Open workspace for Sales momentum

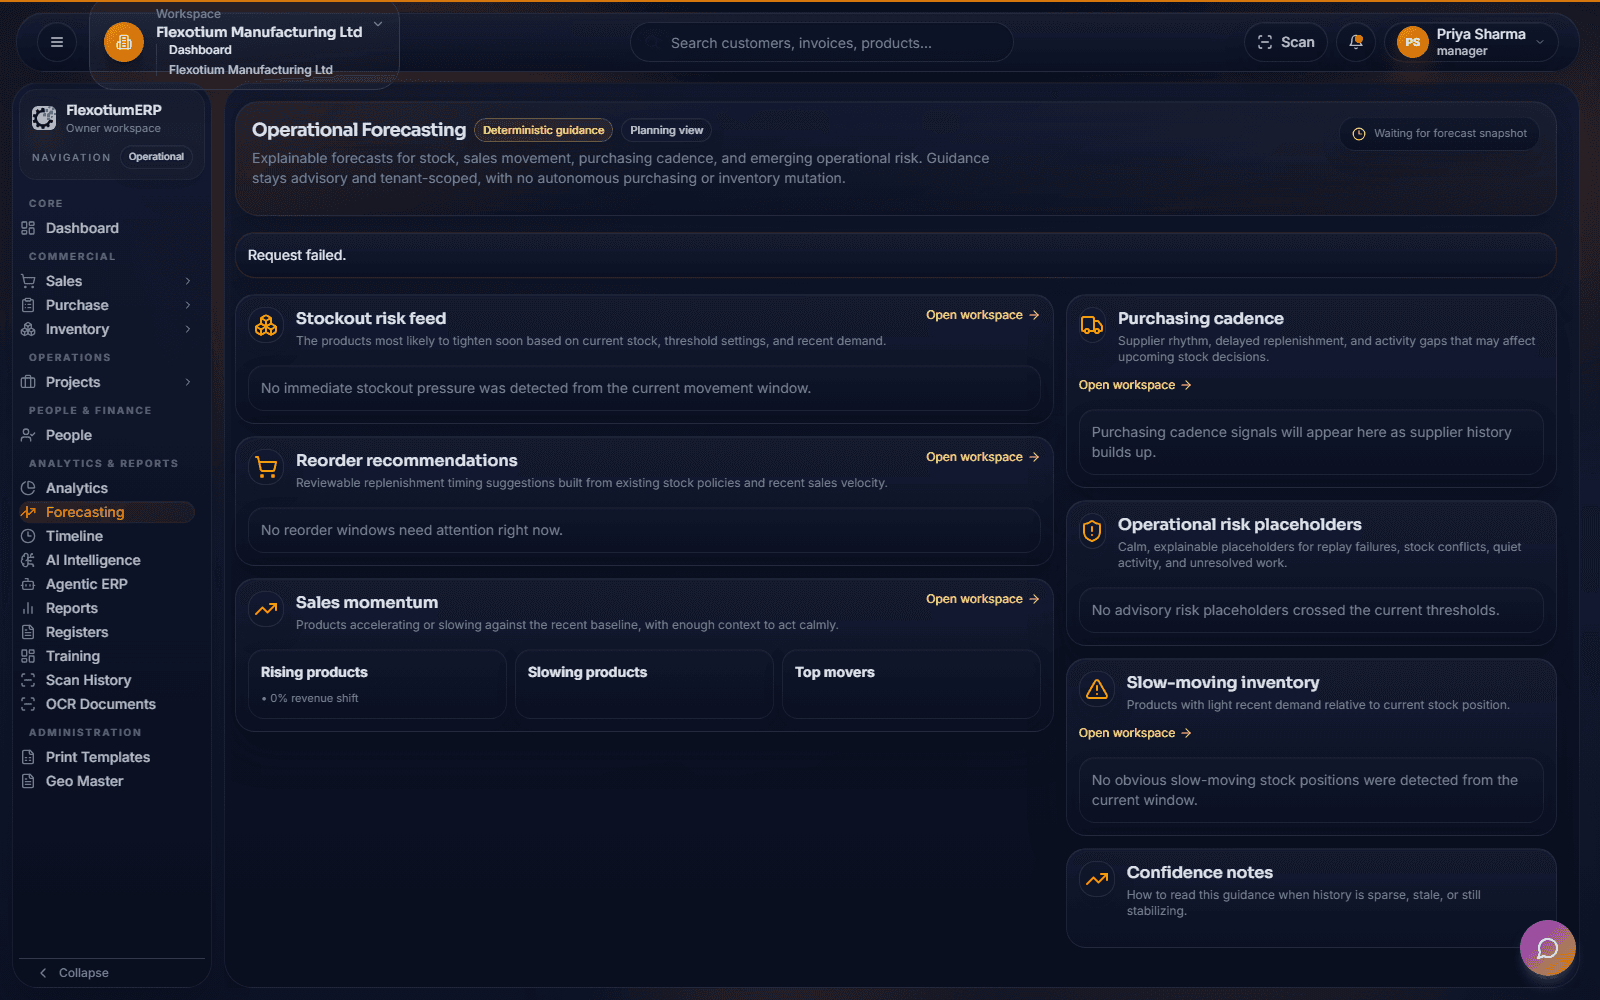pos(982,599)
